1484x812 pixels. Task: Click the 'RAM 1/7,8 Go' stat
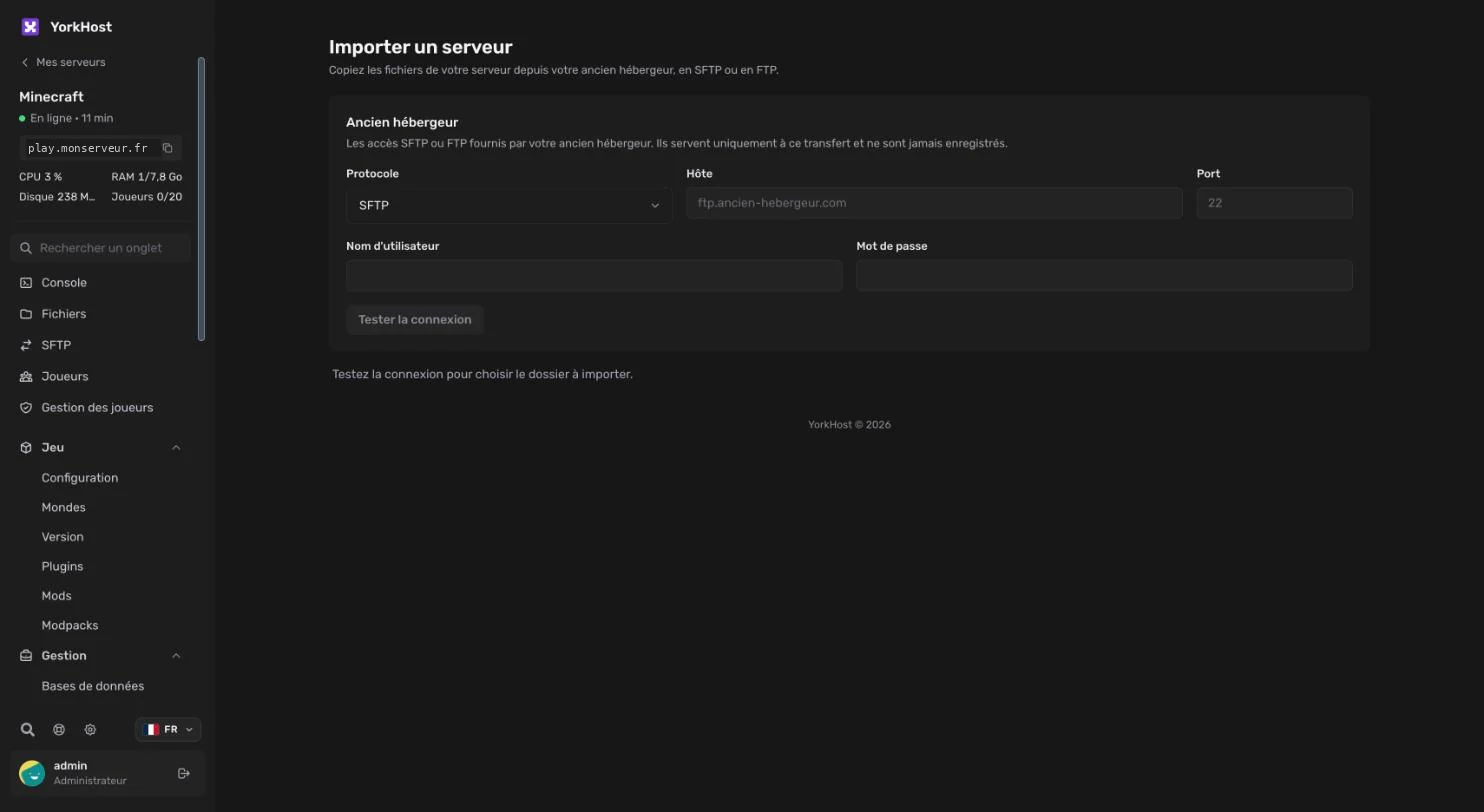coord(147,177)
